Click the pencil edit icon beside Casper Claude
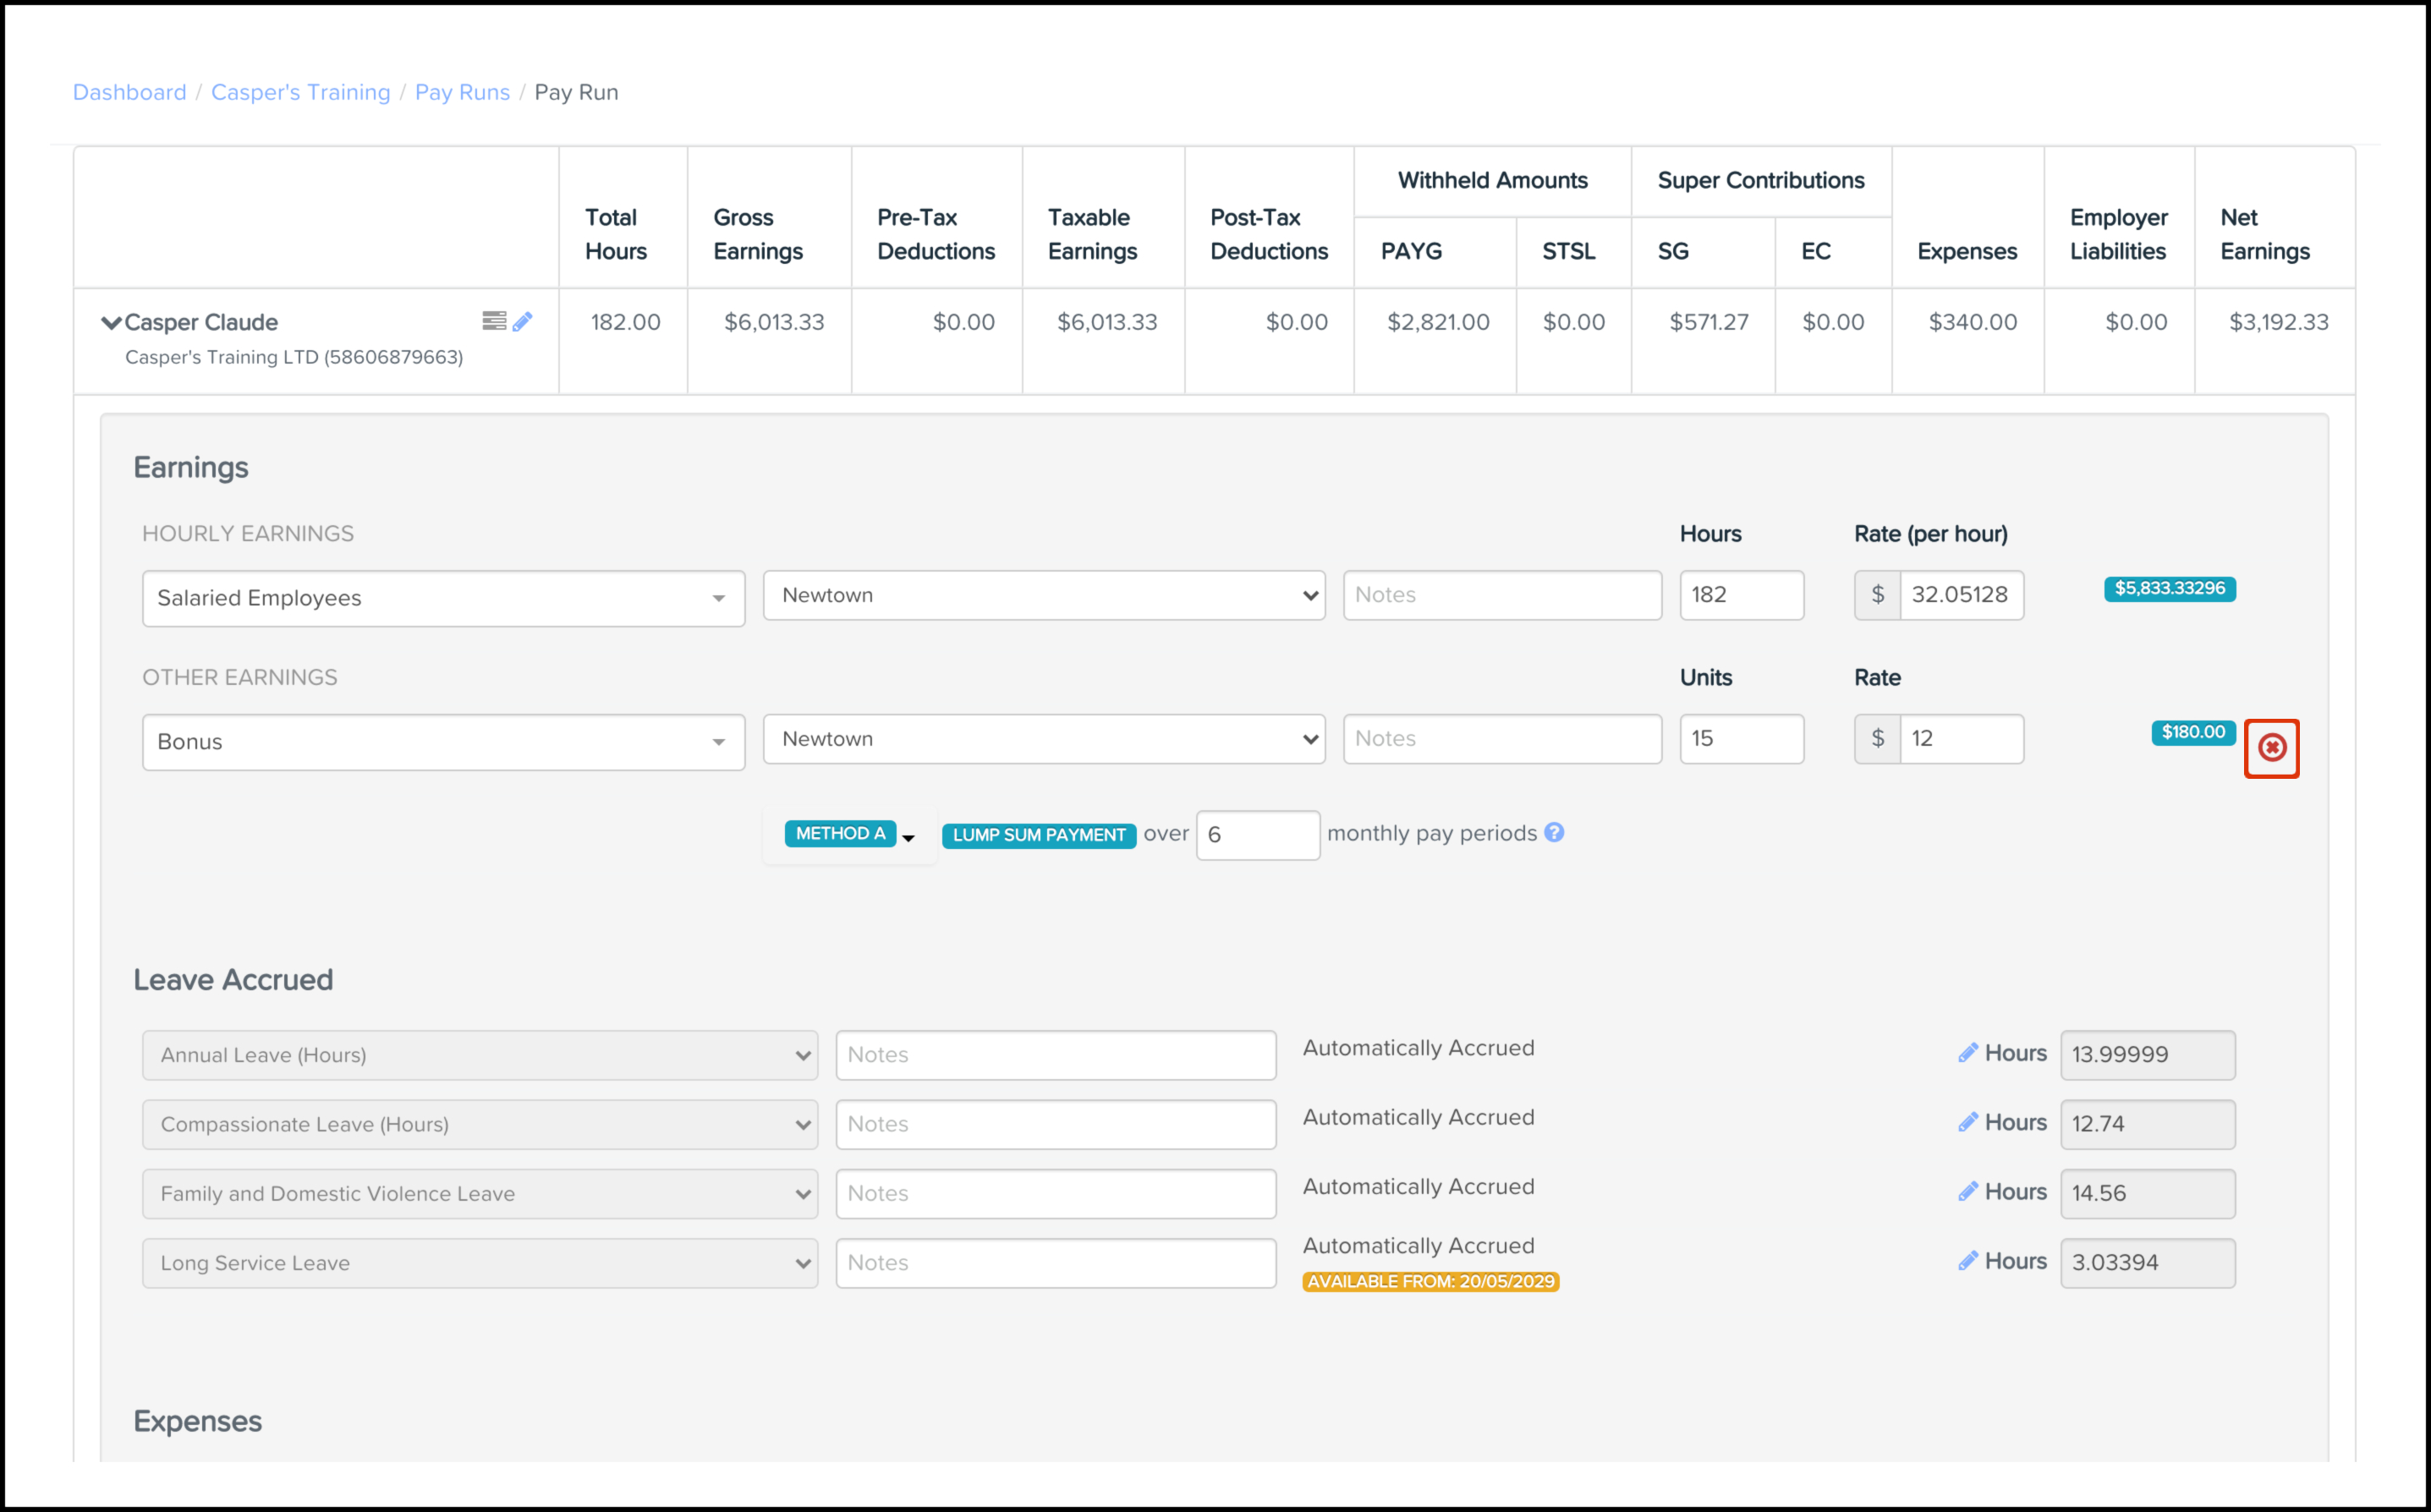 click(x=522, y=321)
